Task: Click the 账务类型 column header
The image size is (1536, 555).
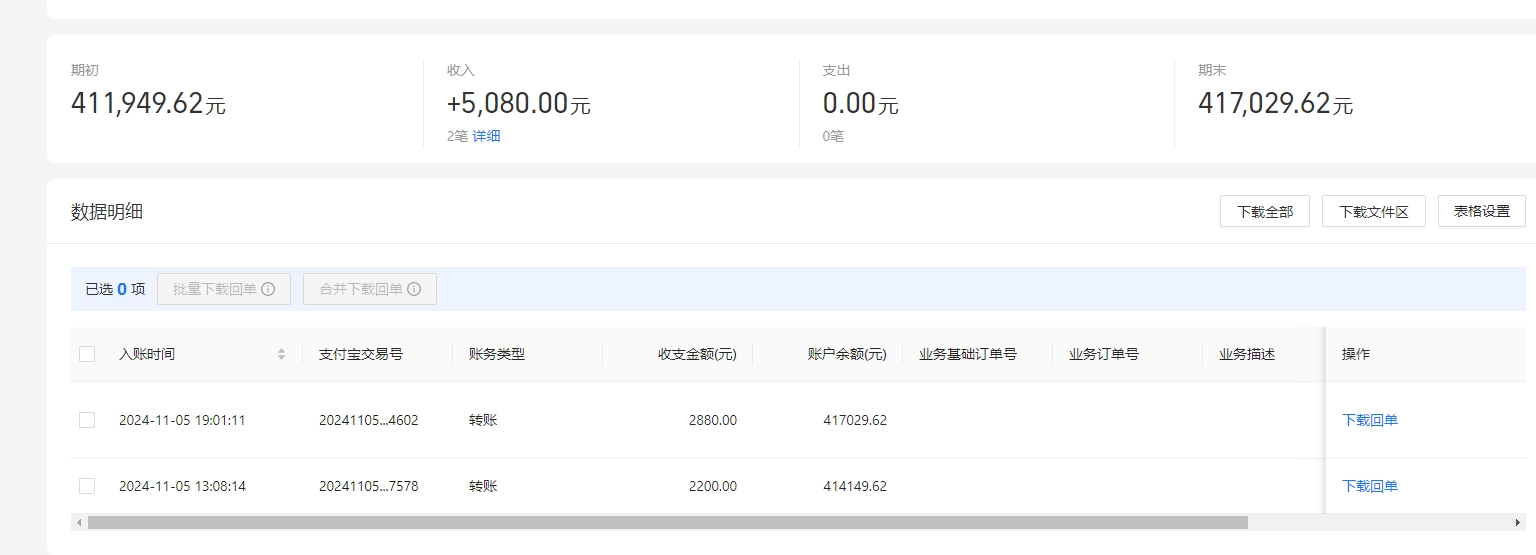Action: pos(497,354)
